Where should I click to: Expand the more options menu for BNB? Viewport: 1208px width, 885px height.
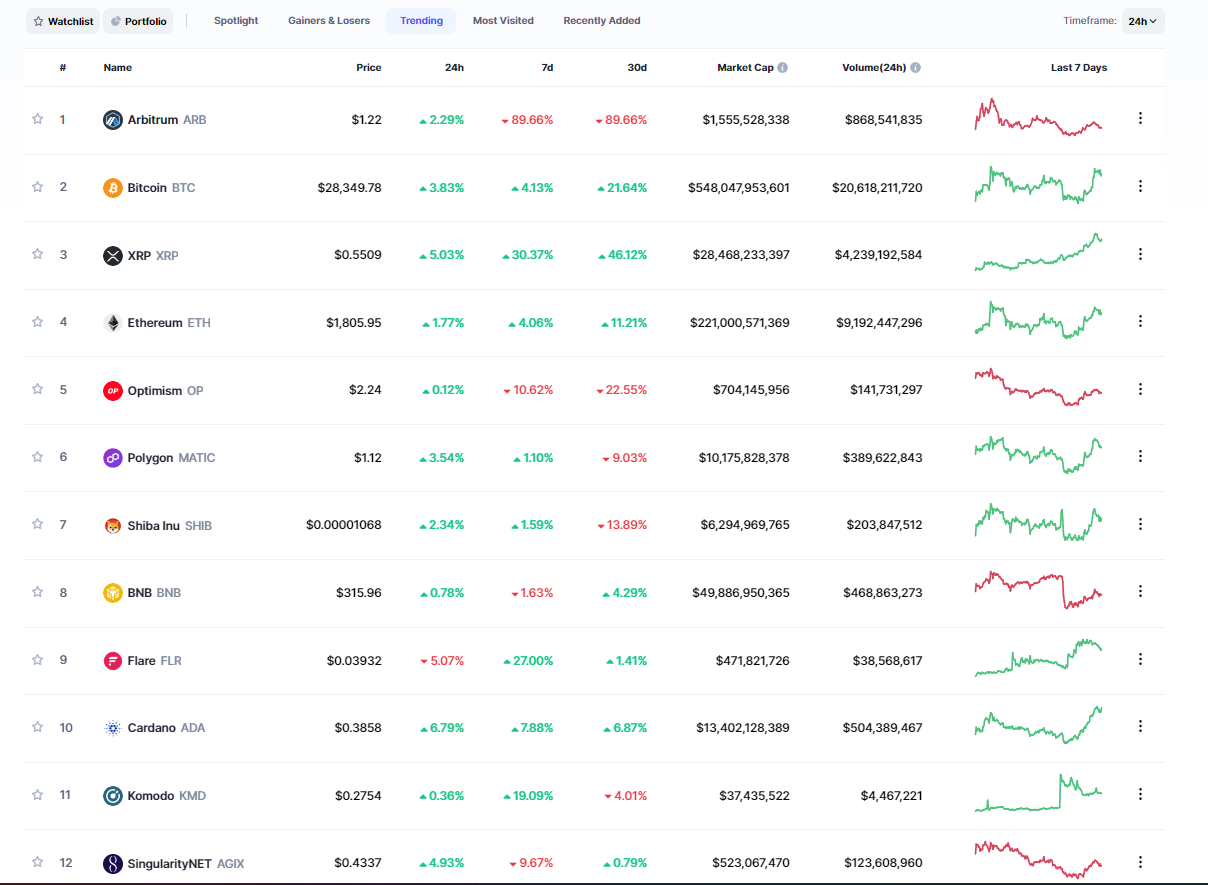[x=1140, y=592]
